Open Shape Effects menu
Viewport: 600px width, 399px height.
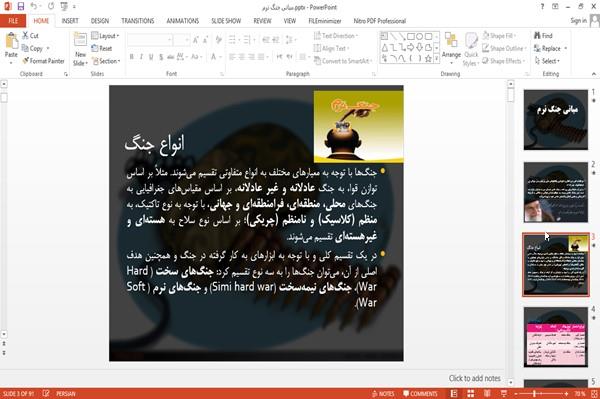point(503,61)
